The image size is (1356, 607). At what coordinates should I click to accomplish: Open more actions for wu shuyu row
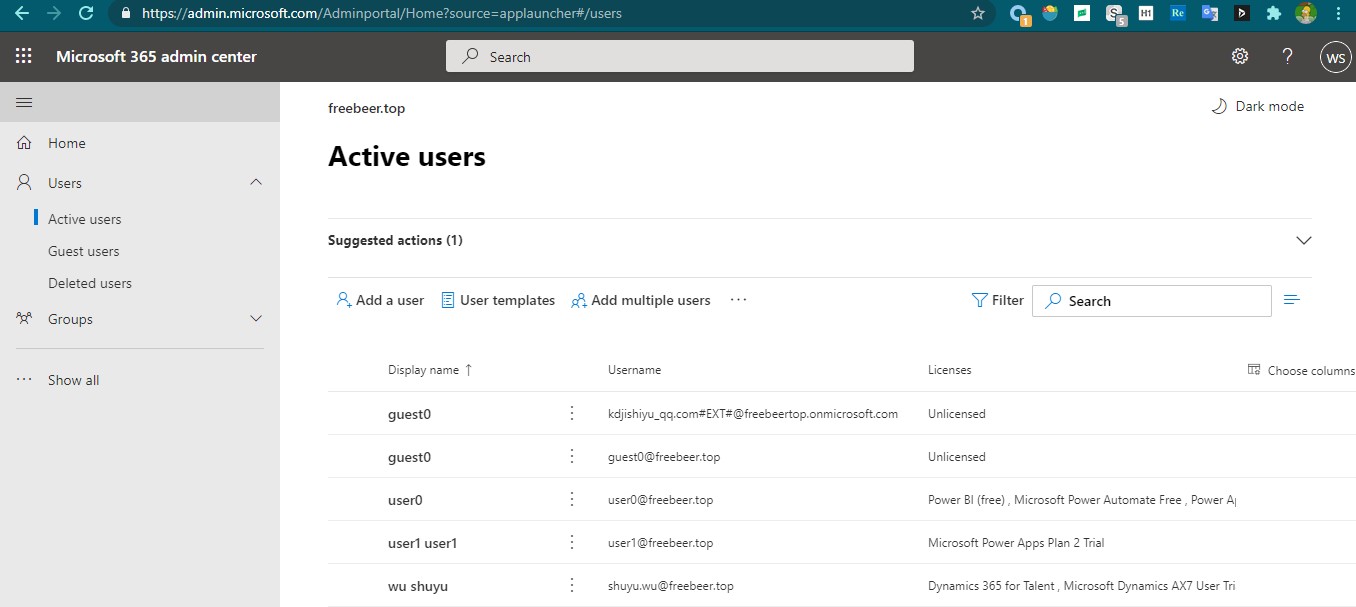(572, 585)
